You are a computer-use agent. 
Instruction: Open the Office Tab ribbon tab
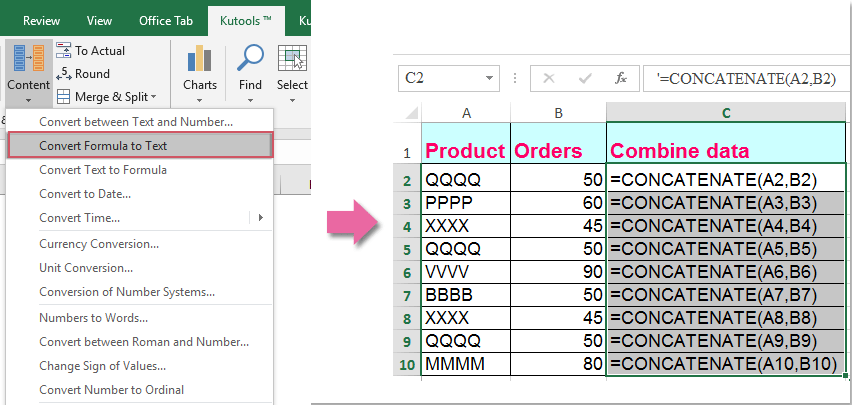tap(165, 20)
